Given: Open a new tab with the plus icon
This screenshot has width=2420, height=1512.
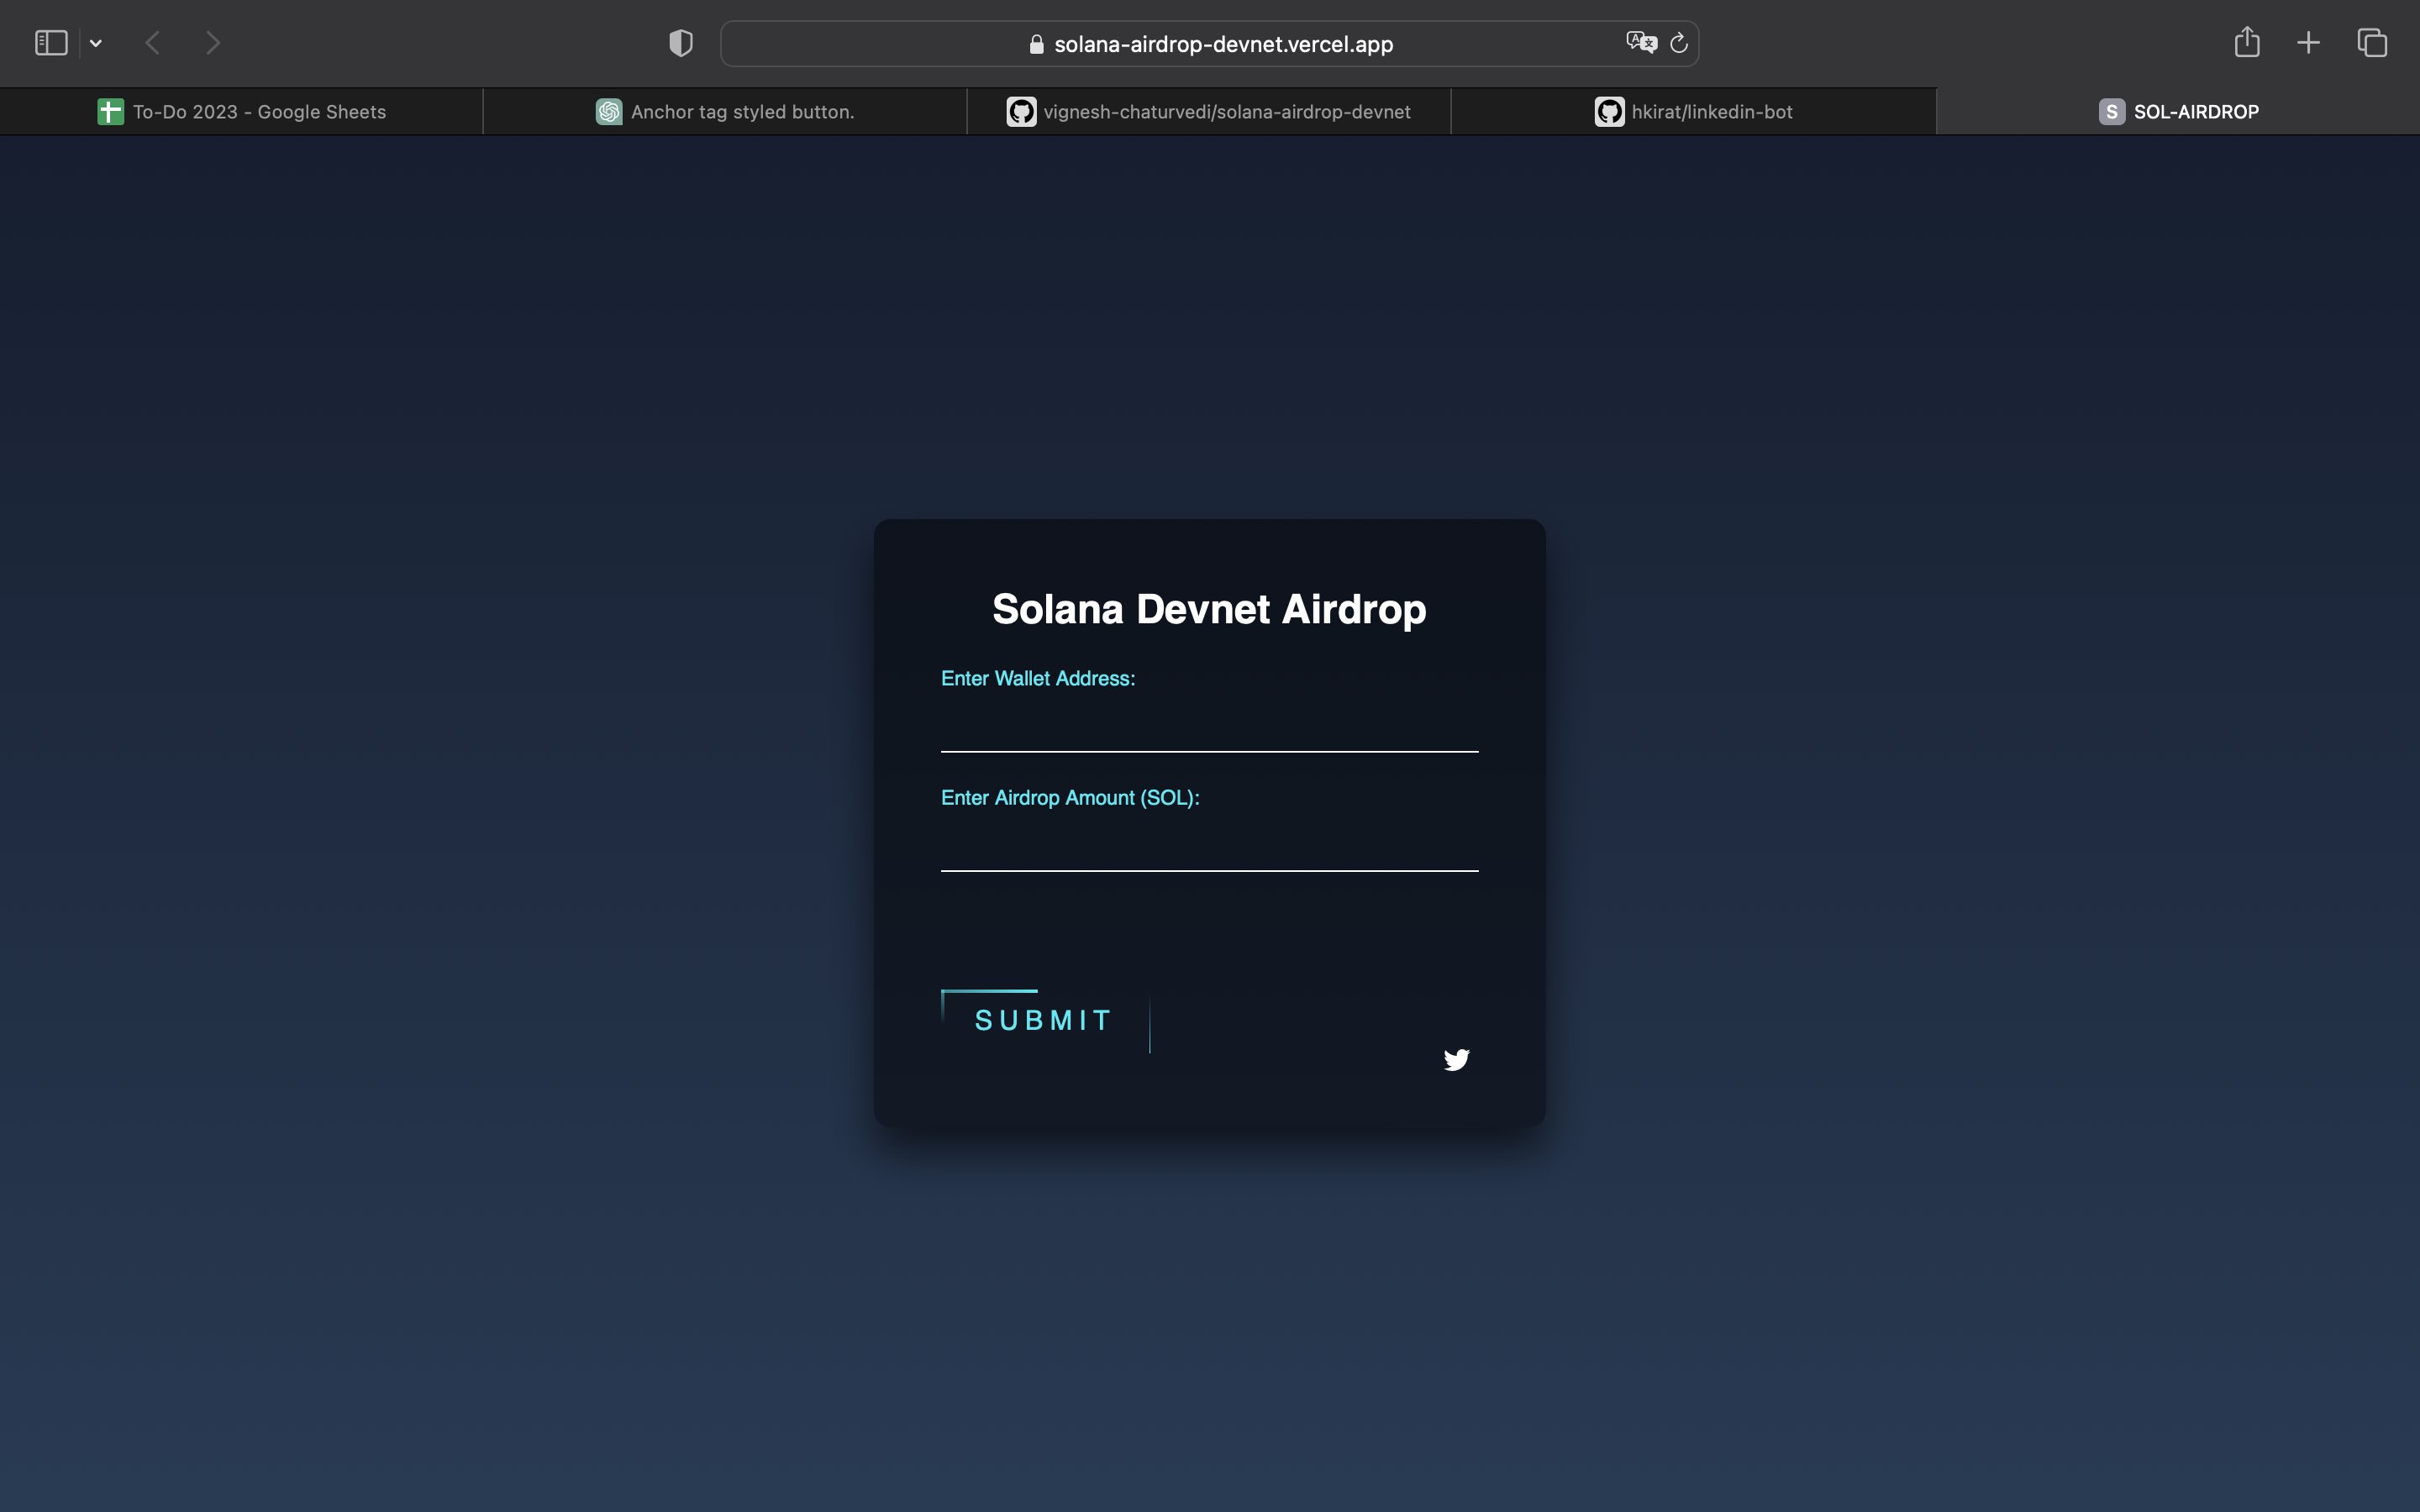Looking at the screenshot, I should click(2308, 42).
